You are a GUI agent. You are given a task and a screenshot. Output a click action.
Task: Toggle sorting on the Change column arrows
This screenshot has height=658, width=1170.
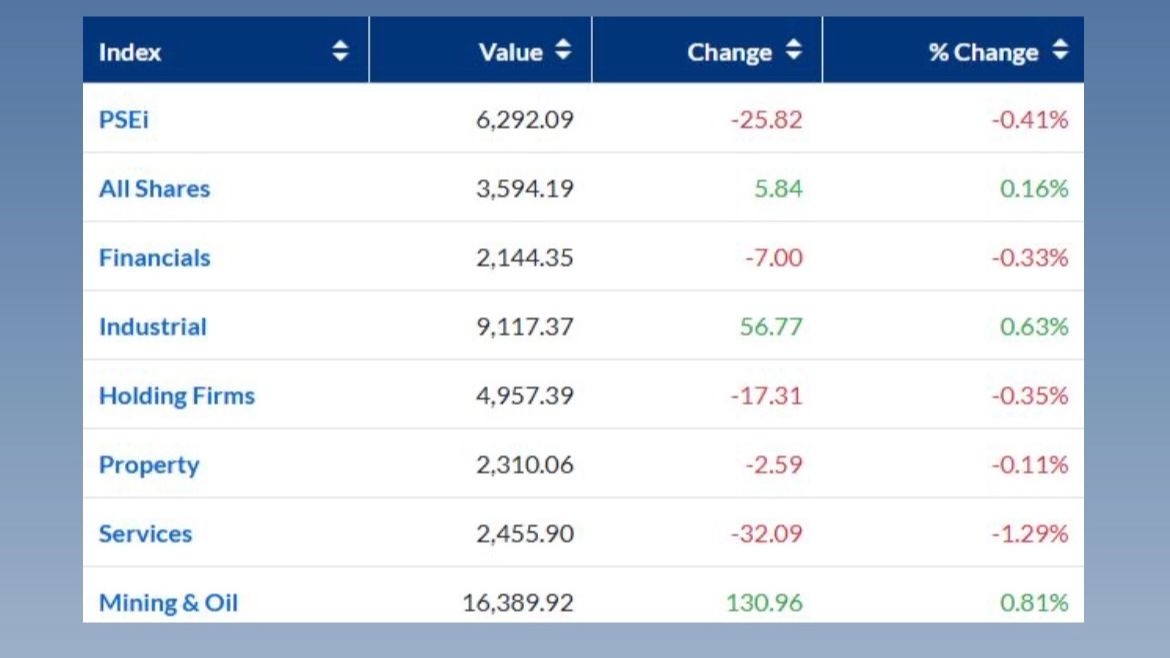point(793,49)
